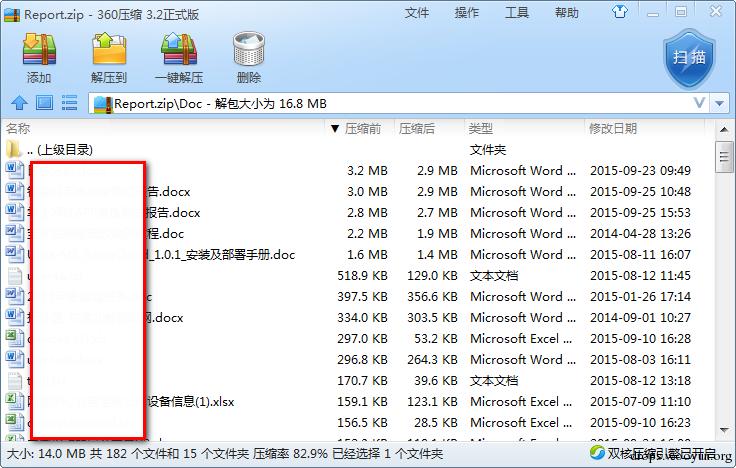Open the 文件 menu
Image resolution: width=736 pixels, height=468 pixels.
pyautogui.click(x=417, y=12)
